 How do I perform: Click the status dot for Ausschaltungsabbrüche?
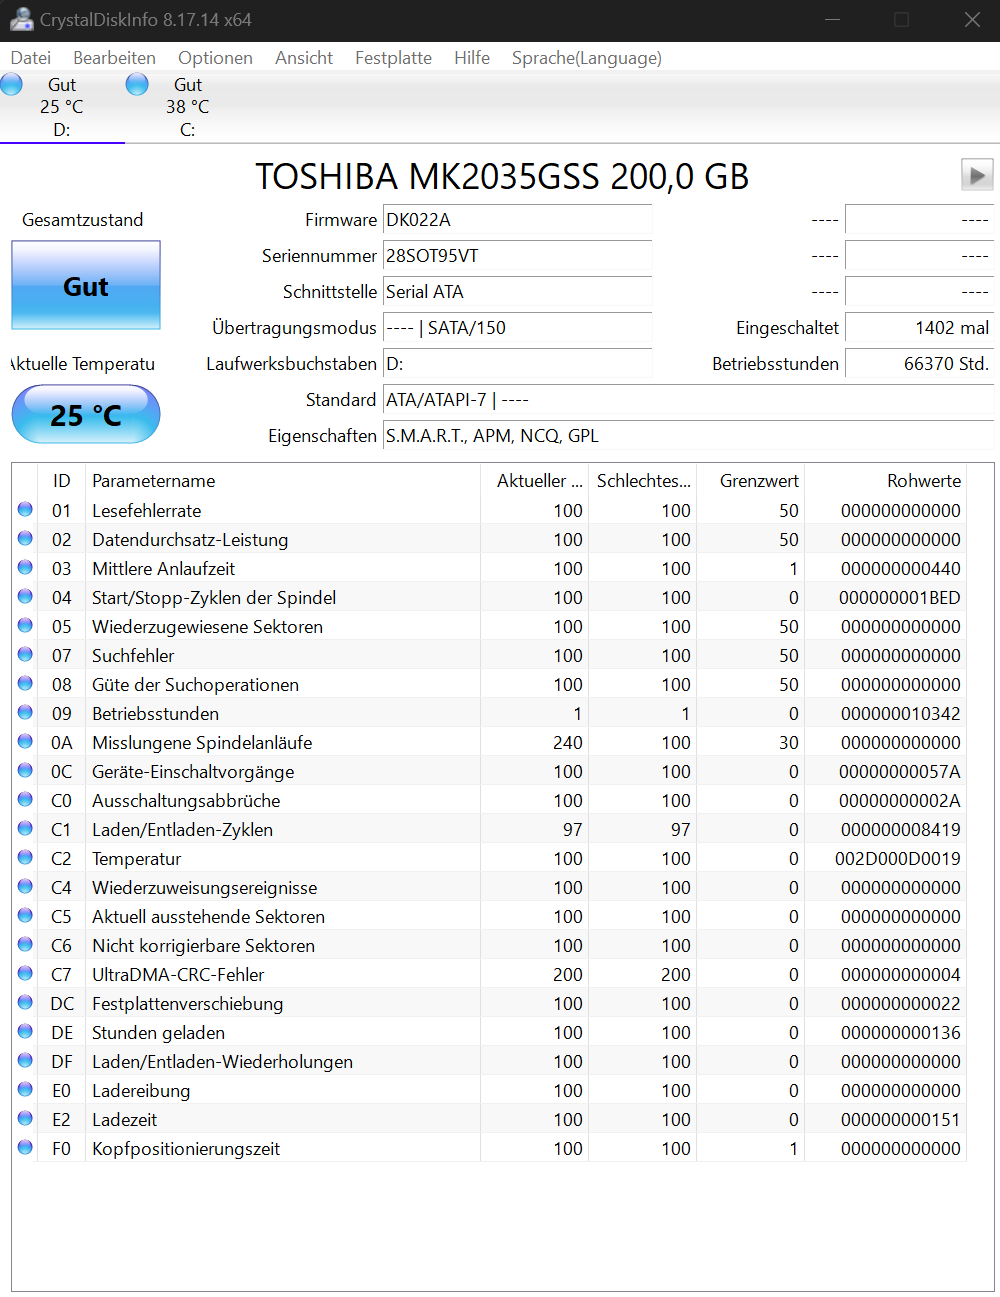(25, 799)
